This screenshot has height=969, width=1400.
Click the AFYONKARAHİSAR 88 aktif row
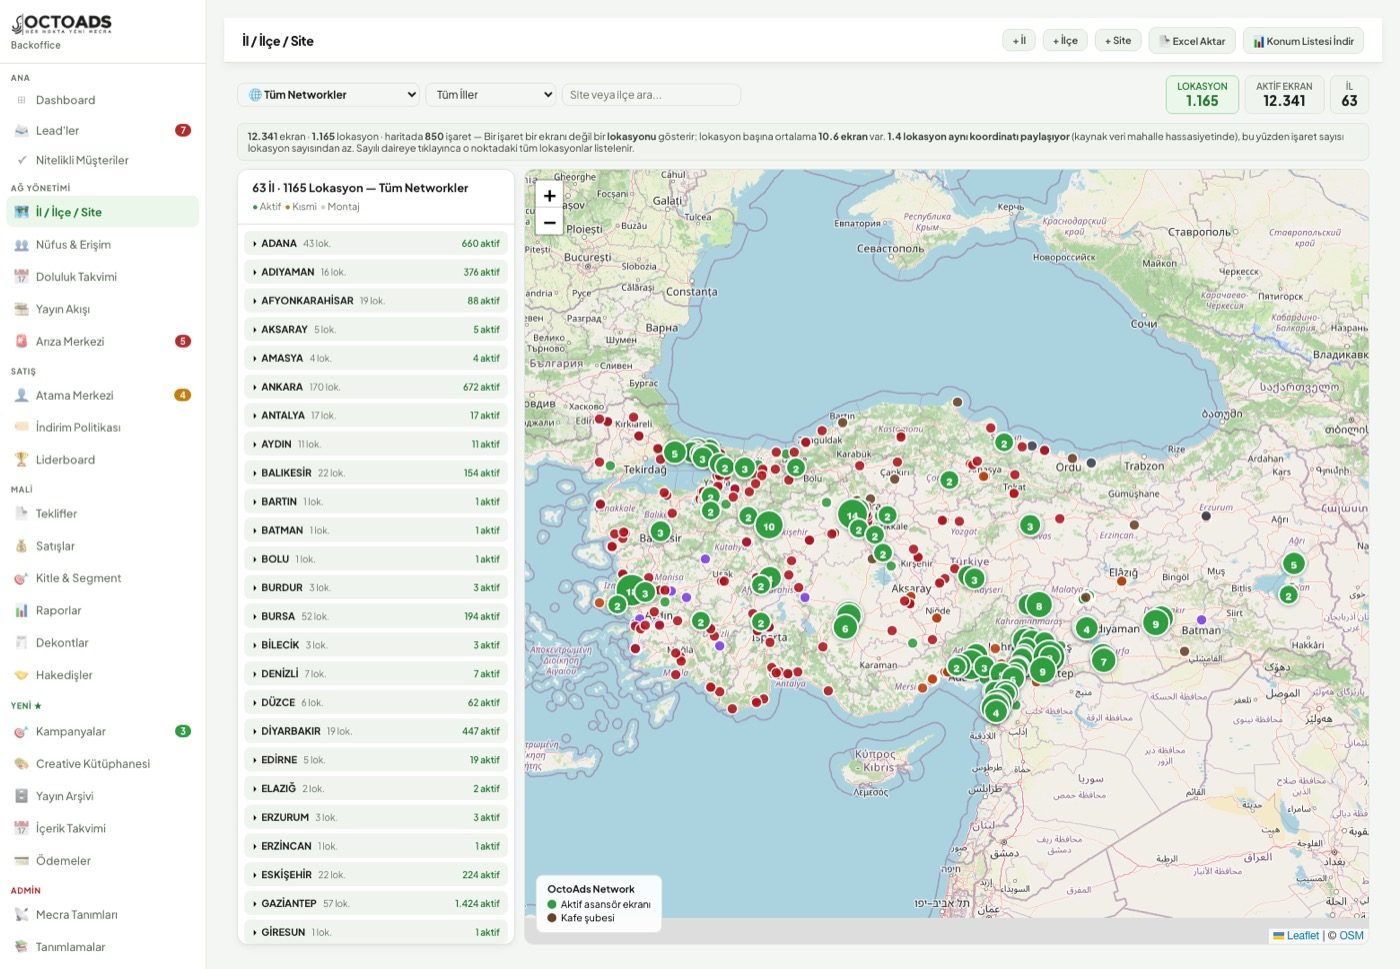coord(376,301)
